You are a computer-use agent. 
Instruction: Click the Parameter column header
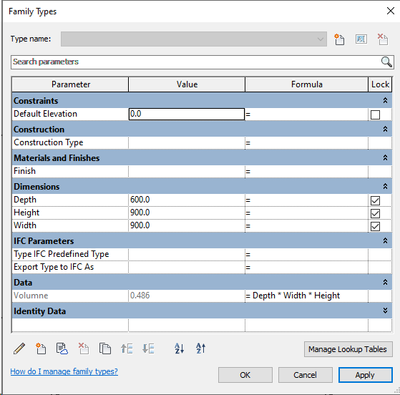pyautogui.click(x=70, y=84)
